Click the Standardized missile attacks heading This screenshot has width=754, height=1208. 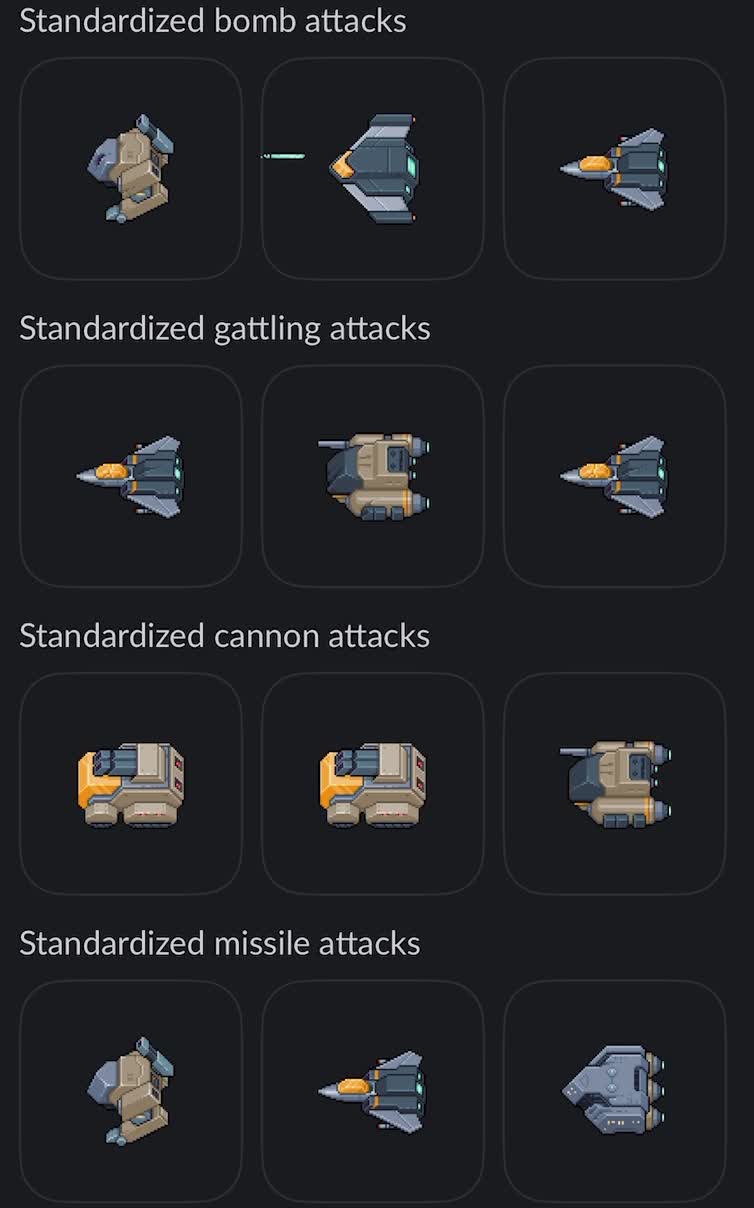(220, 943)
